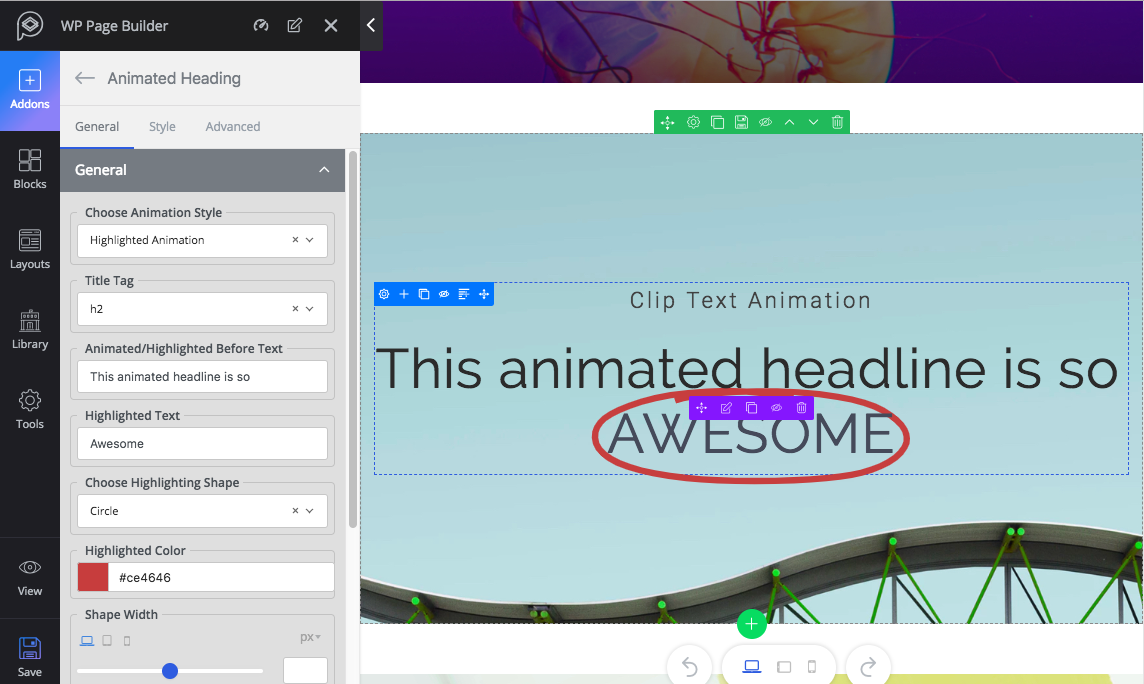This screenshot has width=1144, height=684.
Task: Switch to the Style tab
Action: (x=161, y=126)
